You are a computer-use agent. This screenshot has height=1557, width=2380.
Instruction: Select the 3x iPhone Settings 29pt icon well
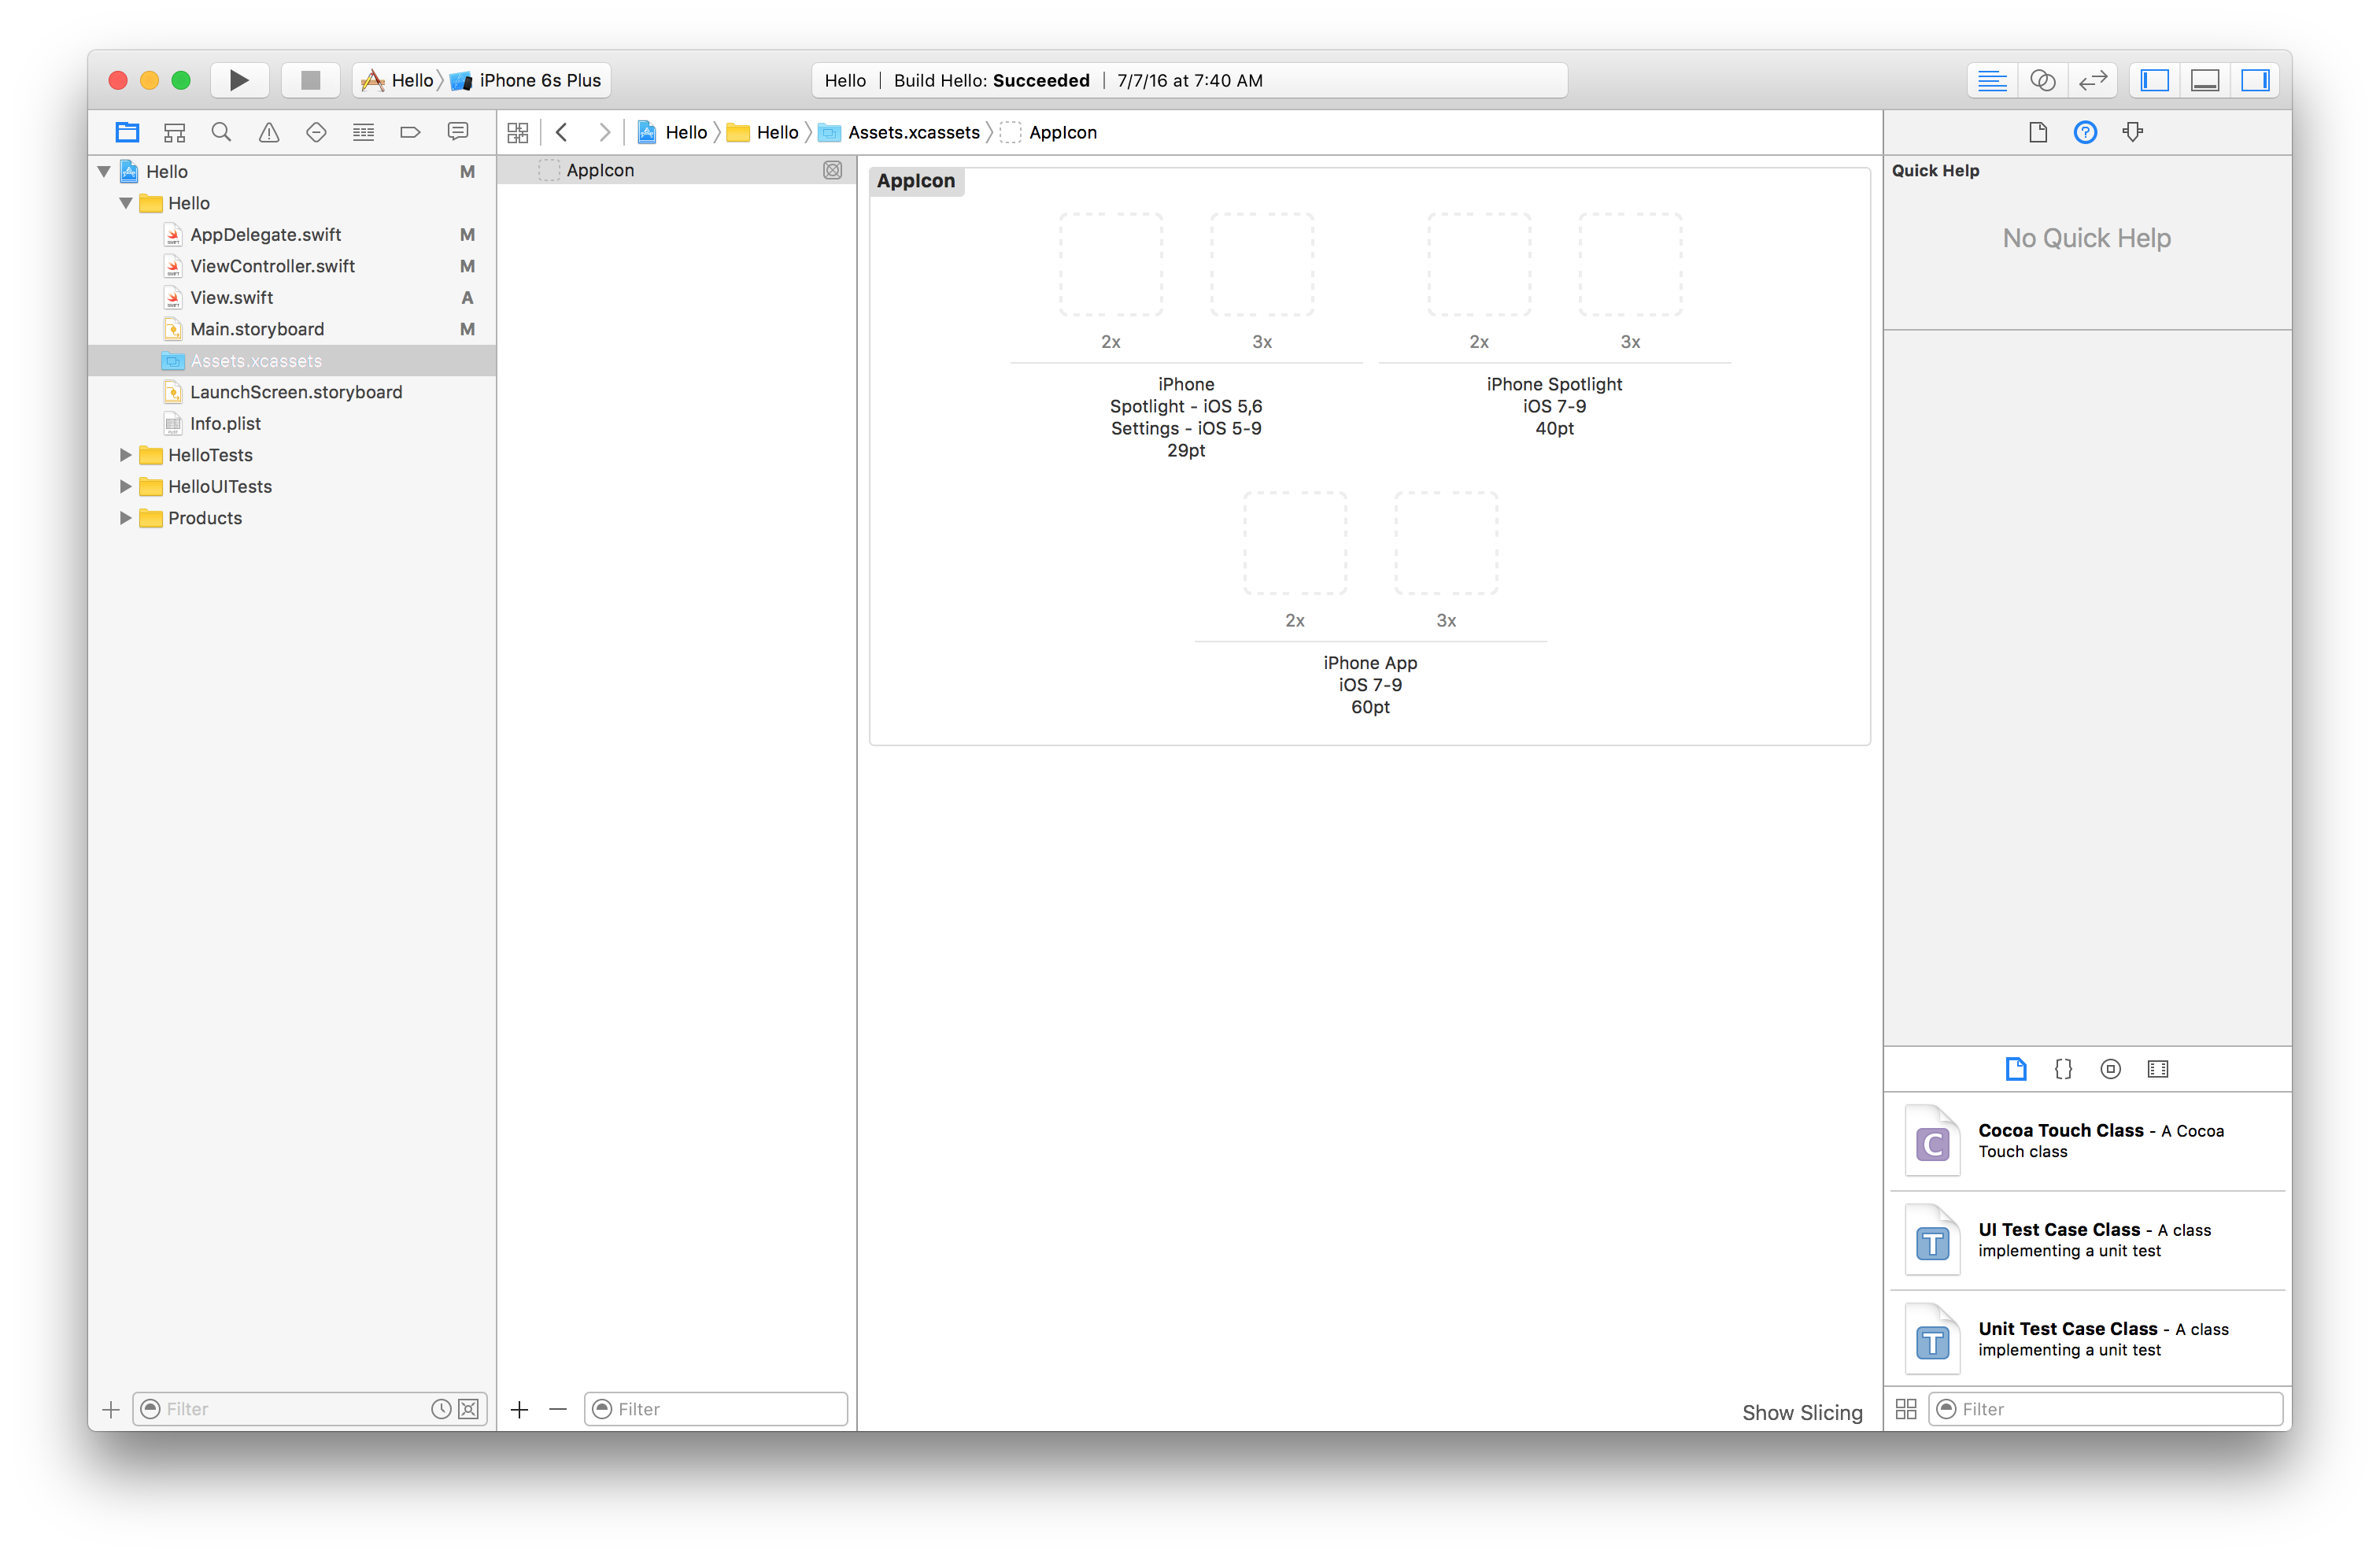click(x=1262, y=265)
